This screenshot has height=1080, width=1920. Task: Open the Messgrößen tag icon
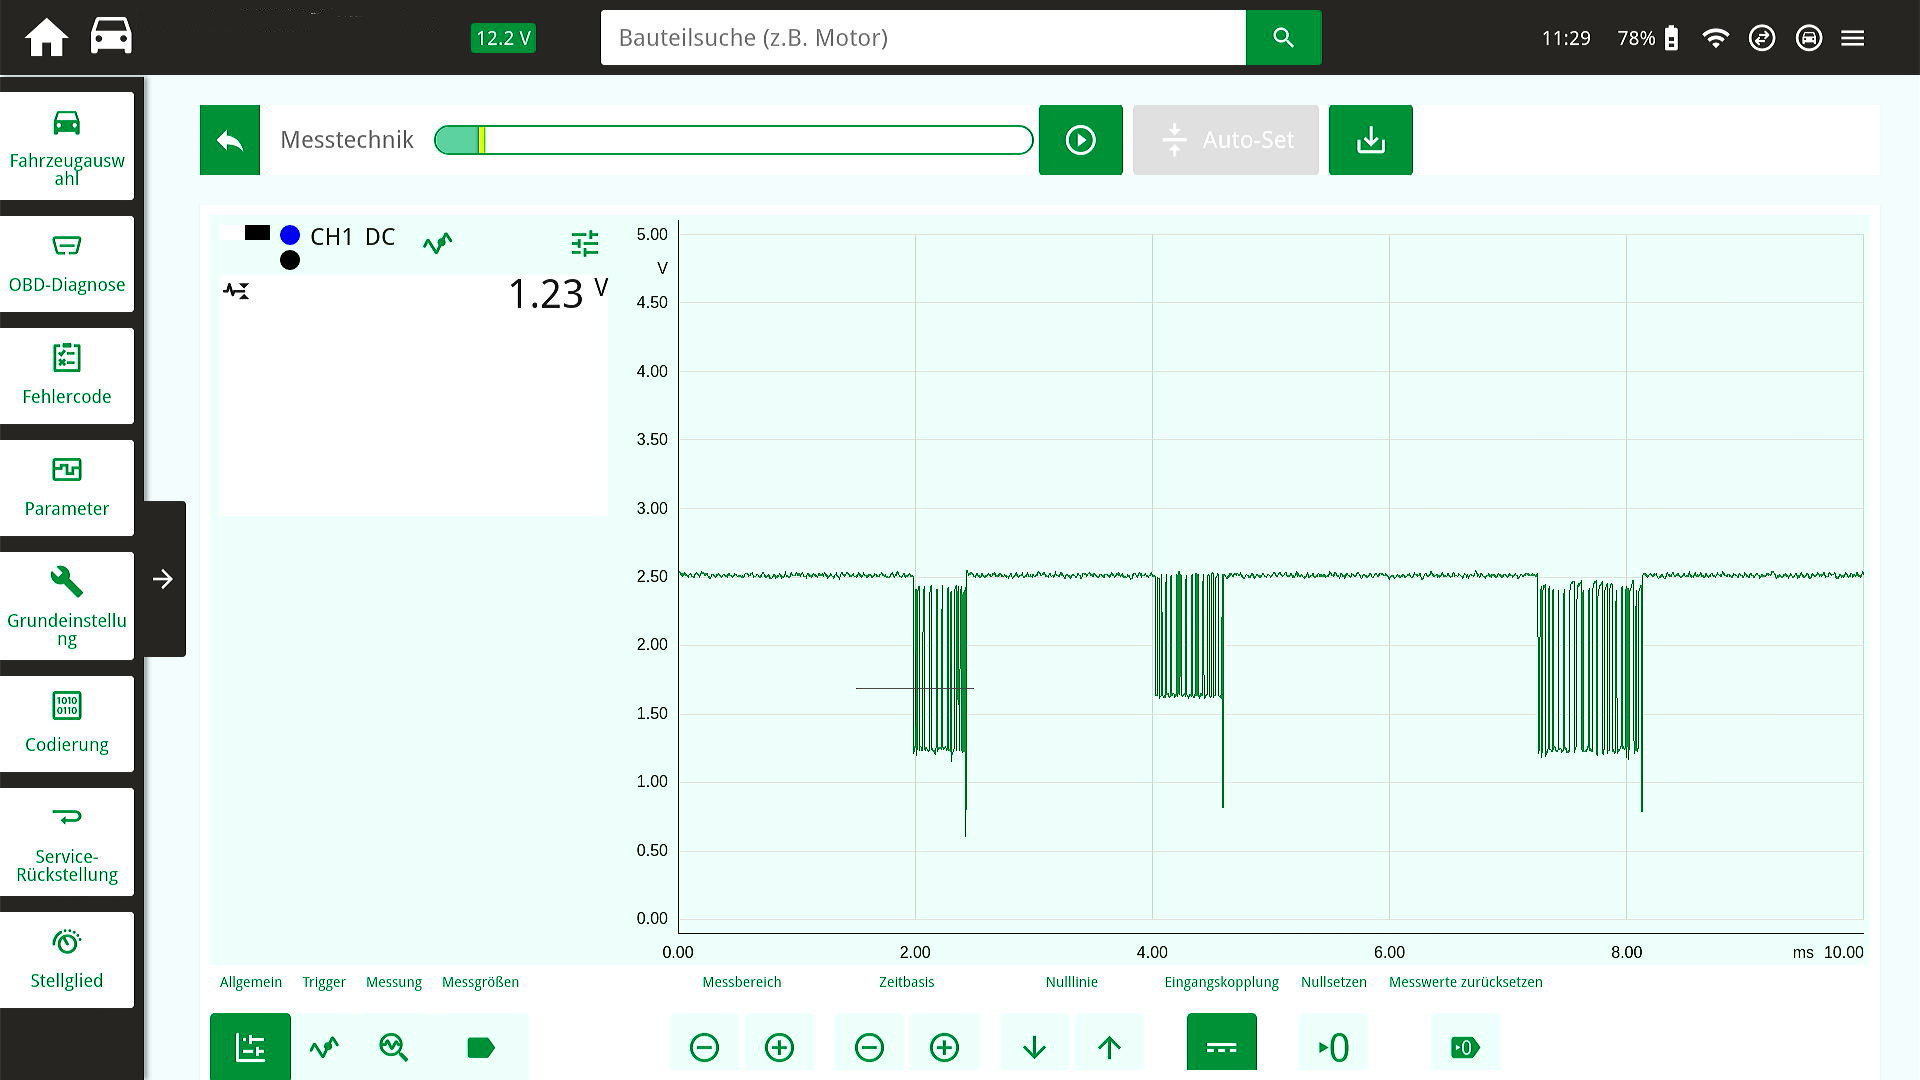(481, 1047)
